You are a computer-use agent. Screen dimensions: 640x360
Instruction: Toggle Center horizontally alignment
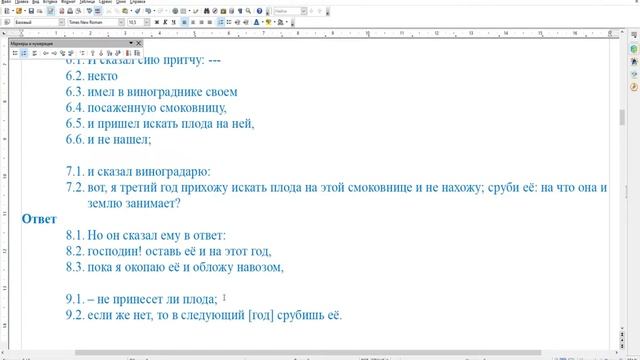tap(193, 22)
